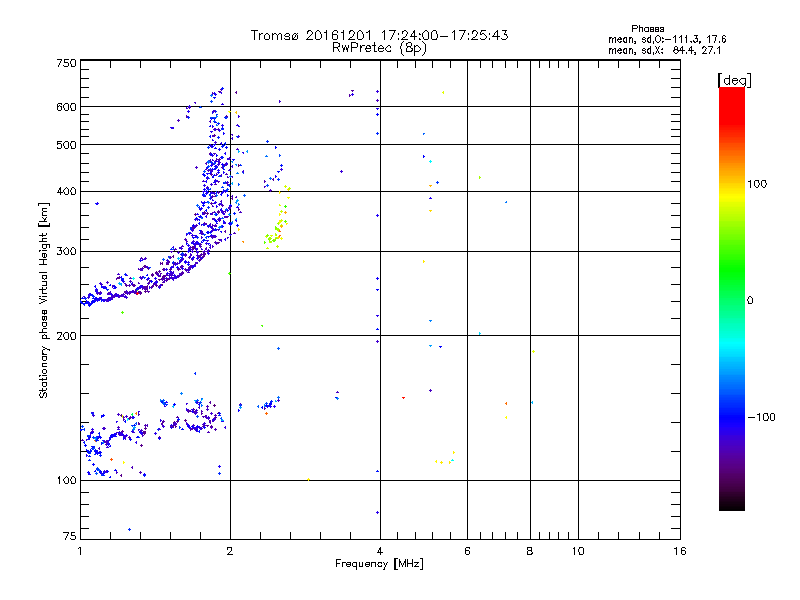
Task: Click the '75' height axis tick label
Action: coord(70,536)
